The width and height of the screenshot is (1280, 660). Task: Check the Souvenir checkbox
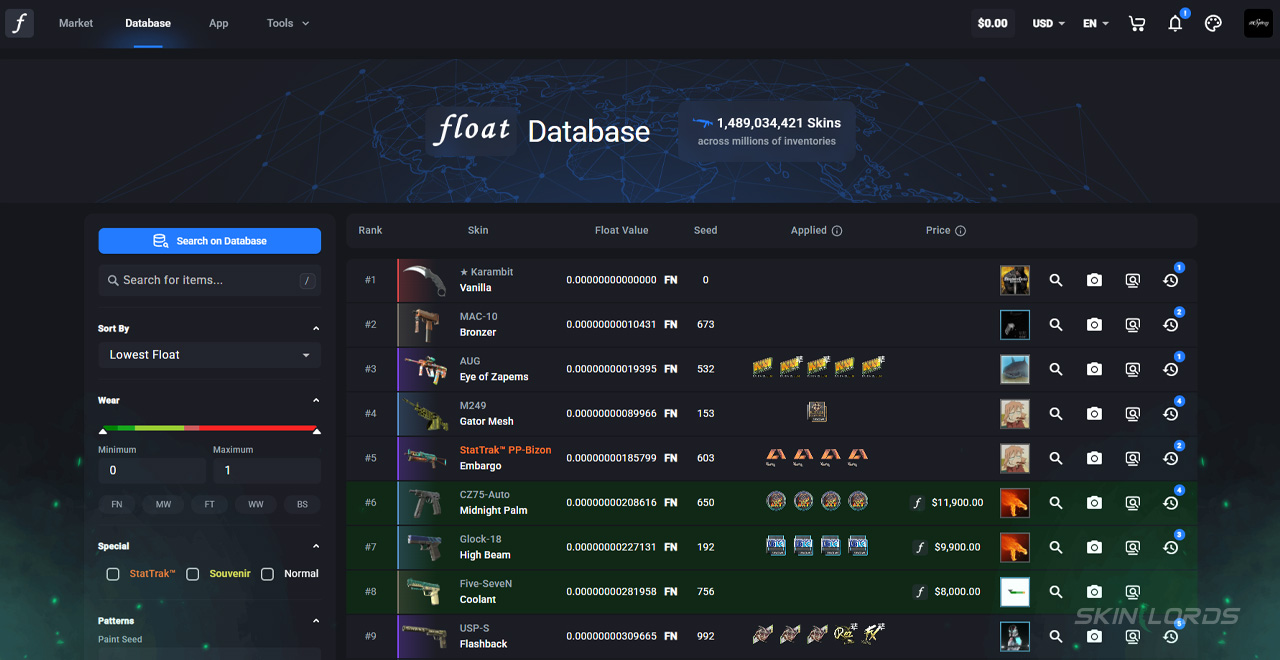point(192,574)
